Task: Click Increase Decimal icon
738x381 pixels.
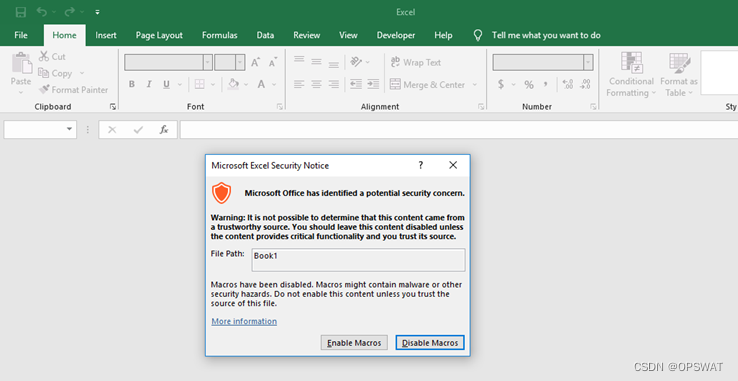Action: click(x=568, y=84)
